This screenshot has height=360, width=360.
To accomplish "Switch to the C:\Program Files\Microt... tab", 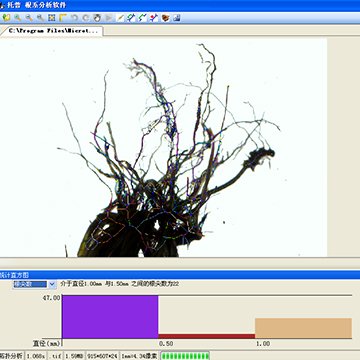I will (52, 31).
